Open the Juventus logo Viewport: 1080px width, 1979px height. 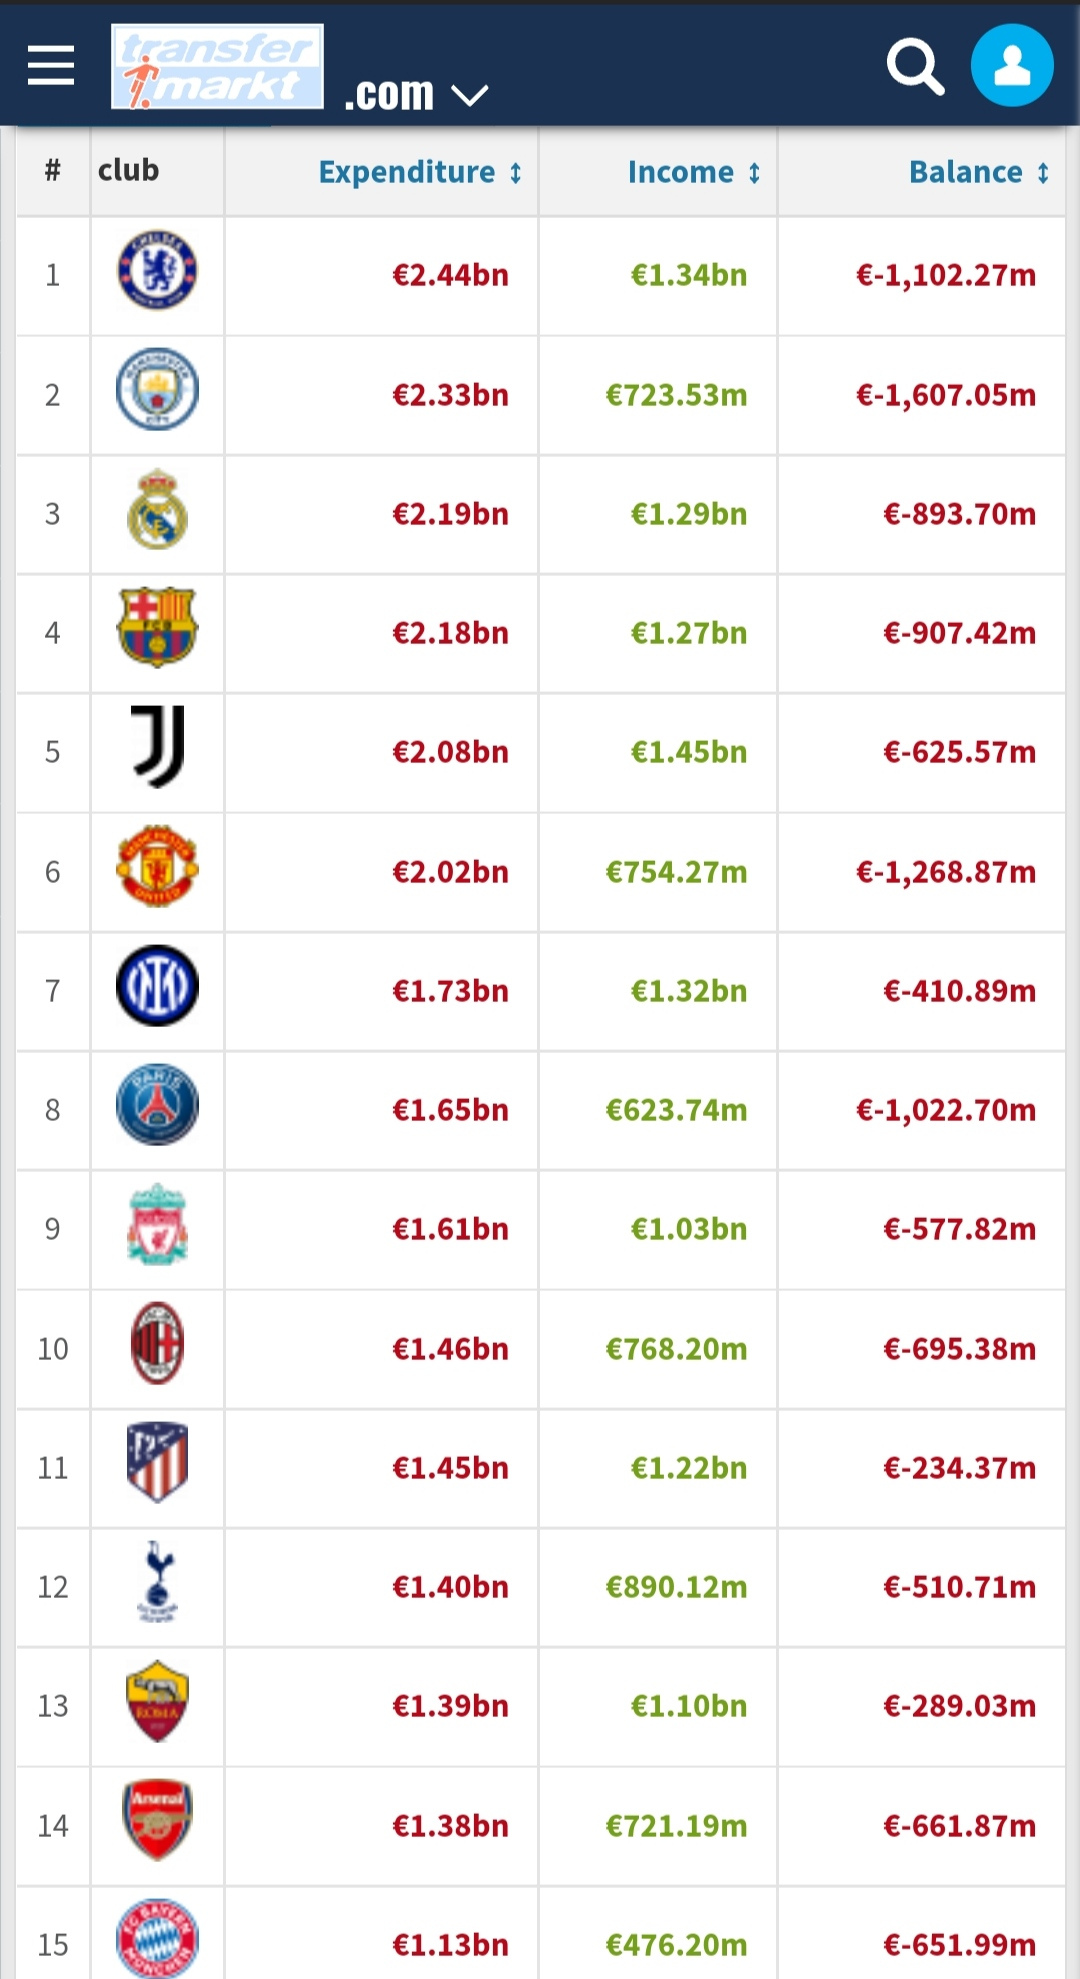[x=158, y=747]
